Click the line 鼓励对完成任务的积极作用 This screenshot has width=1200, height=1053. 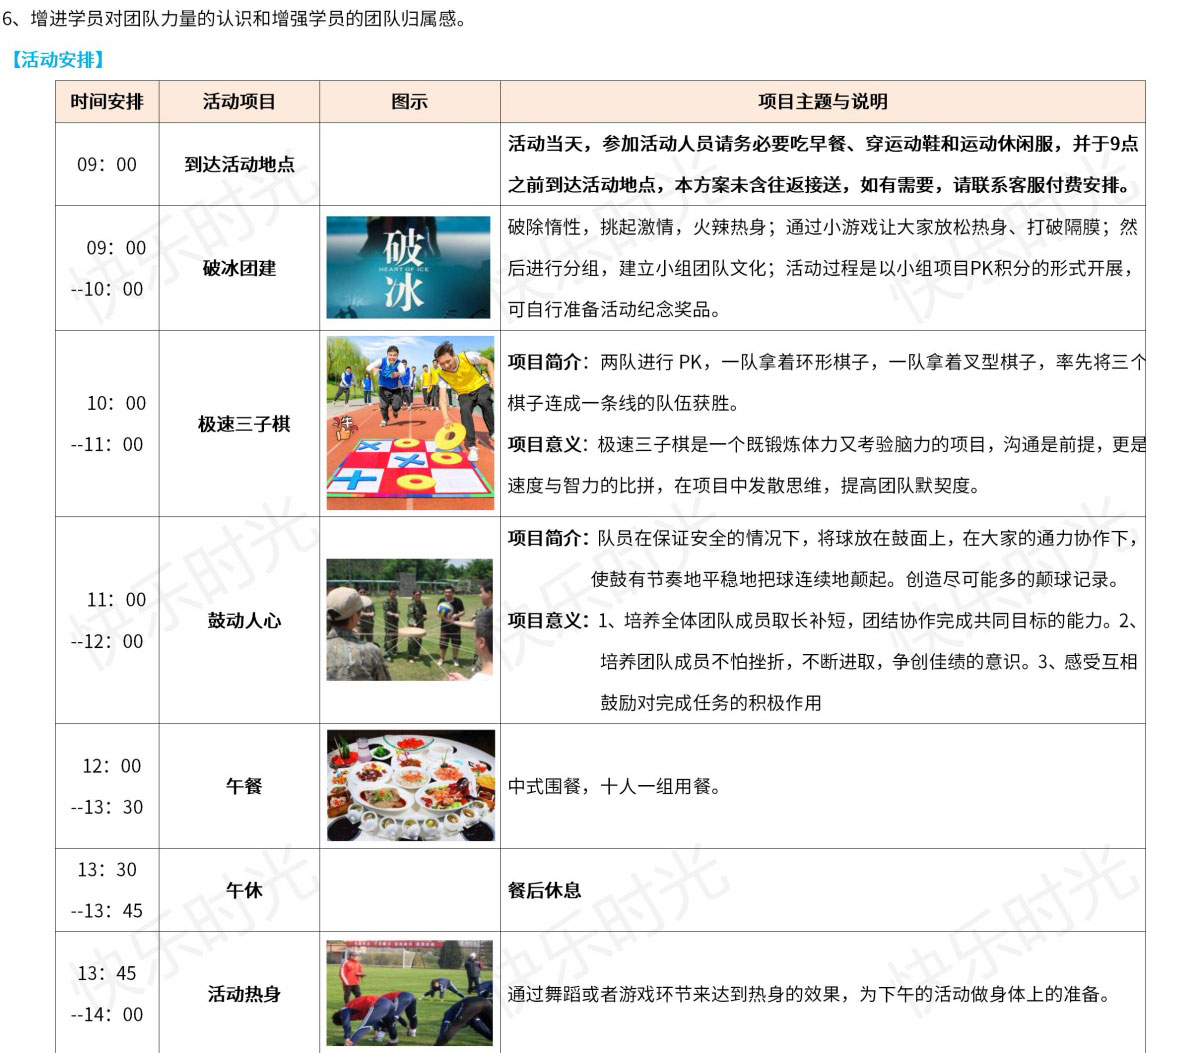coord(710,703)
